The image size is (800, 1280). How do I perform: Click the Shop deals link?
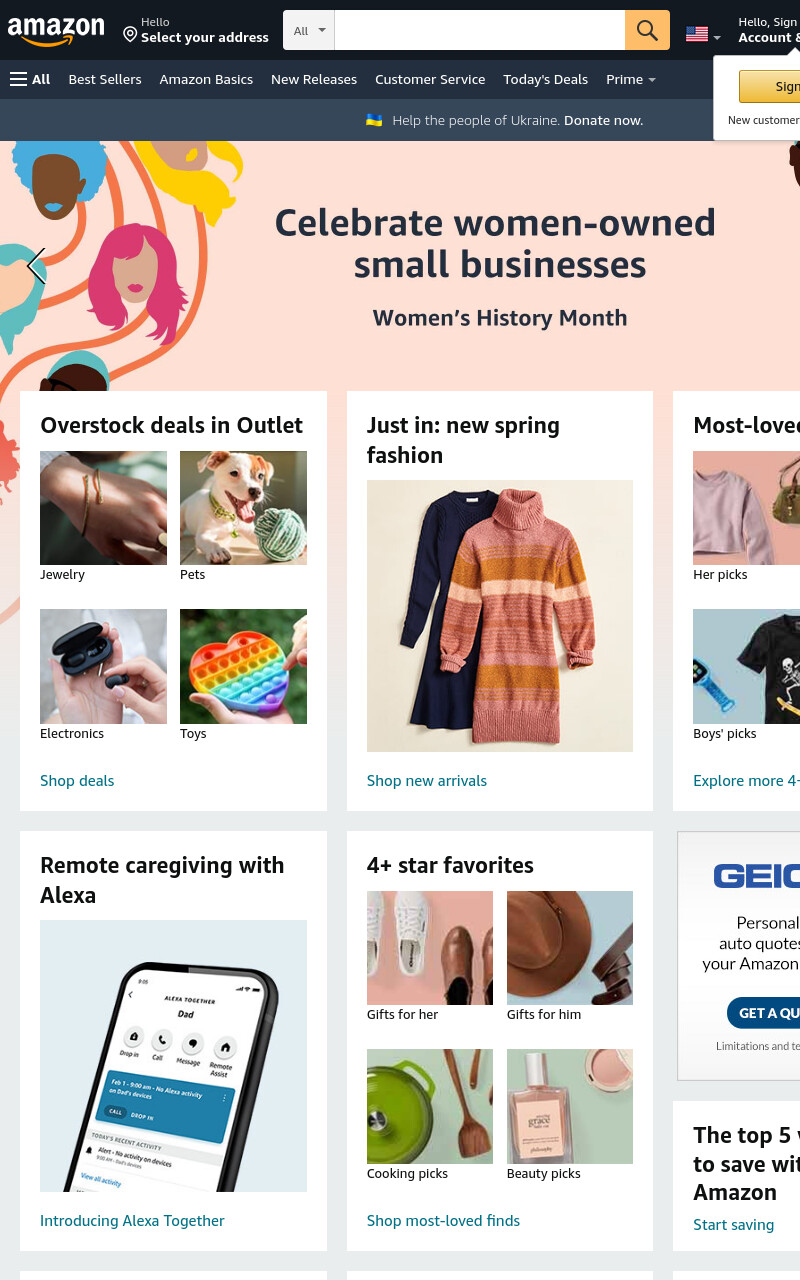[77, 781]
